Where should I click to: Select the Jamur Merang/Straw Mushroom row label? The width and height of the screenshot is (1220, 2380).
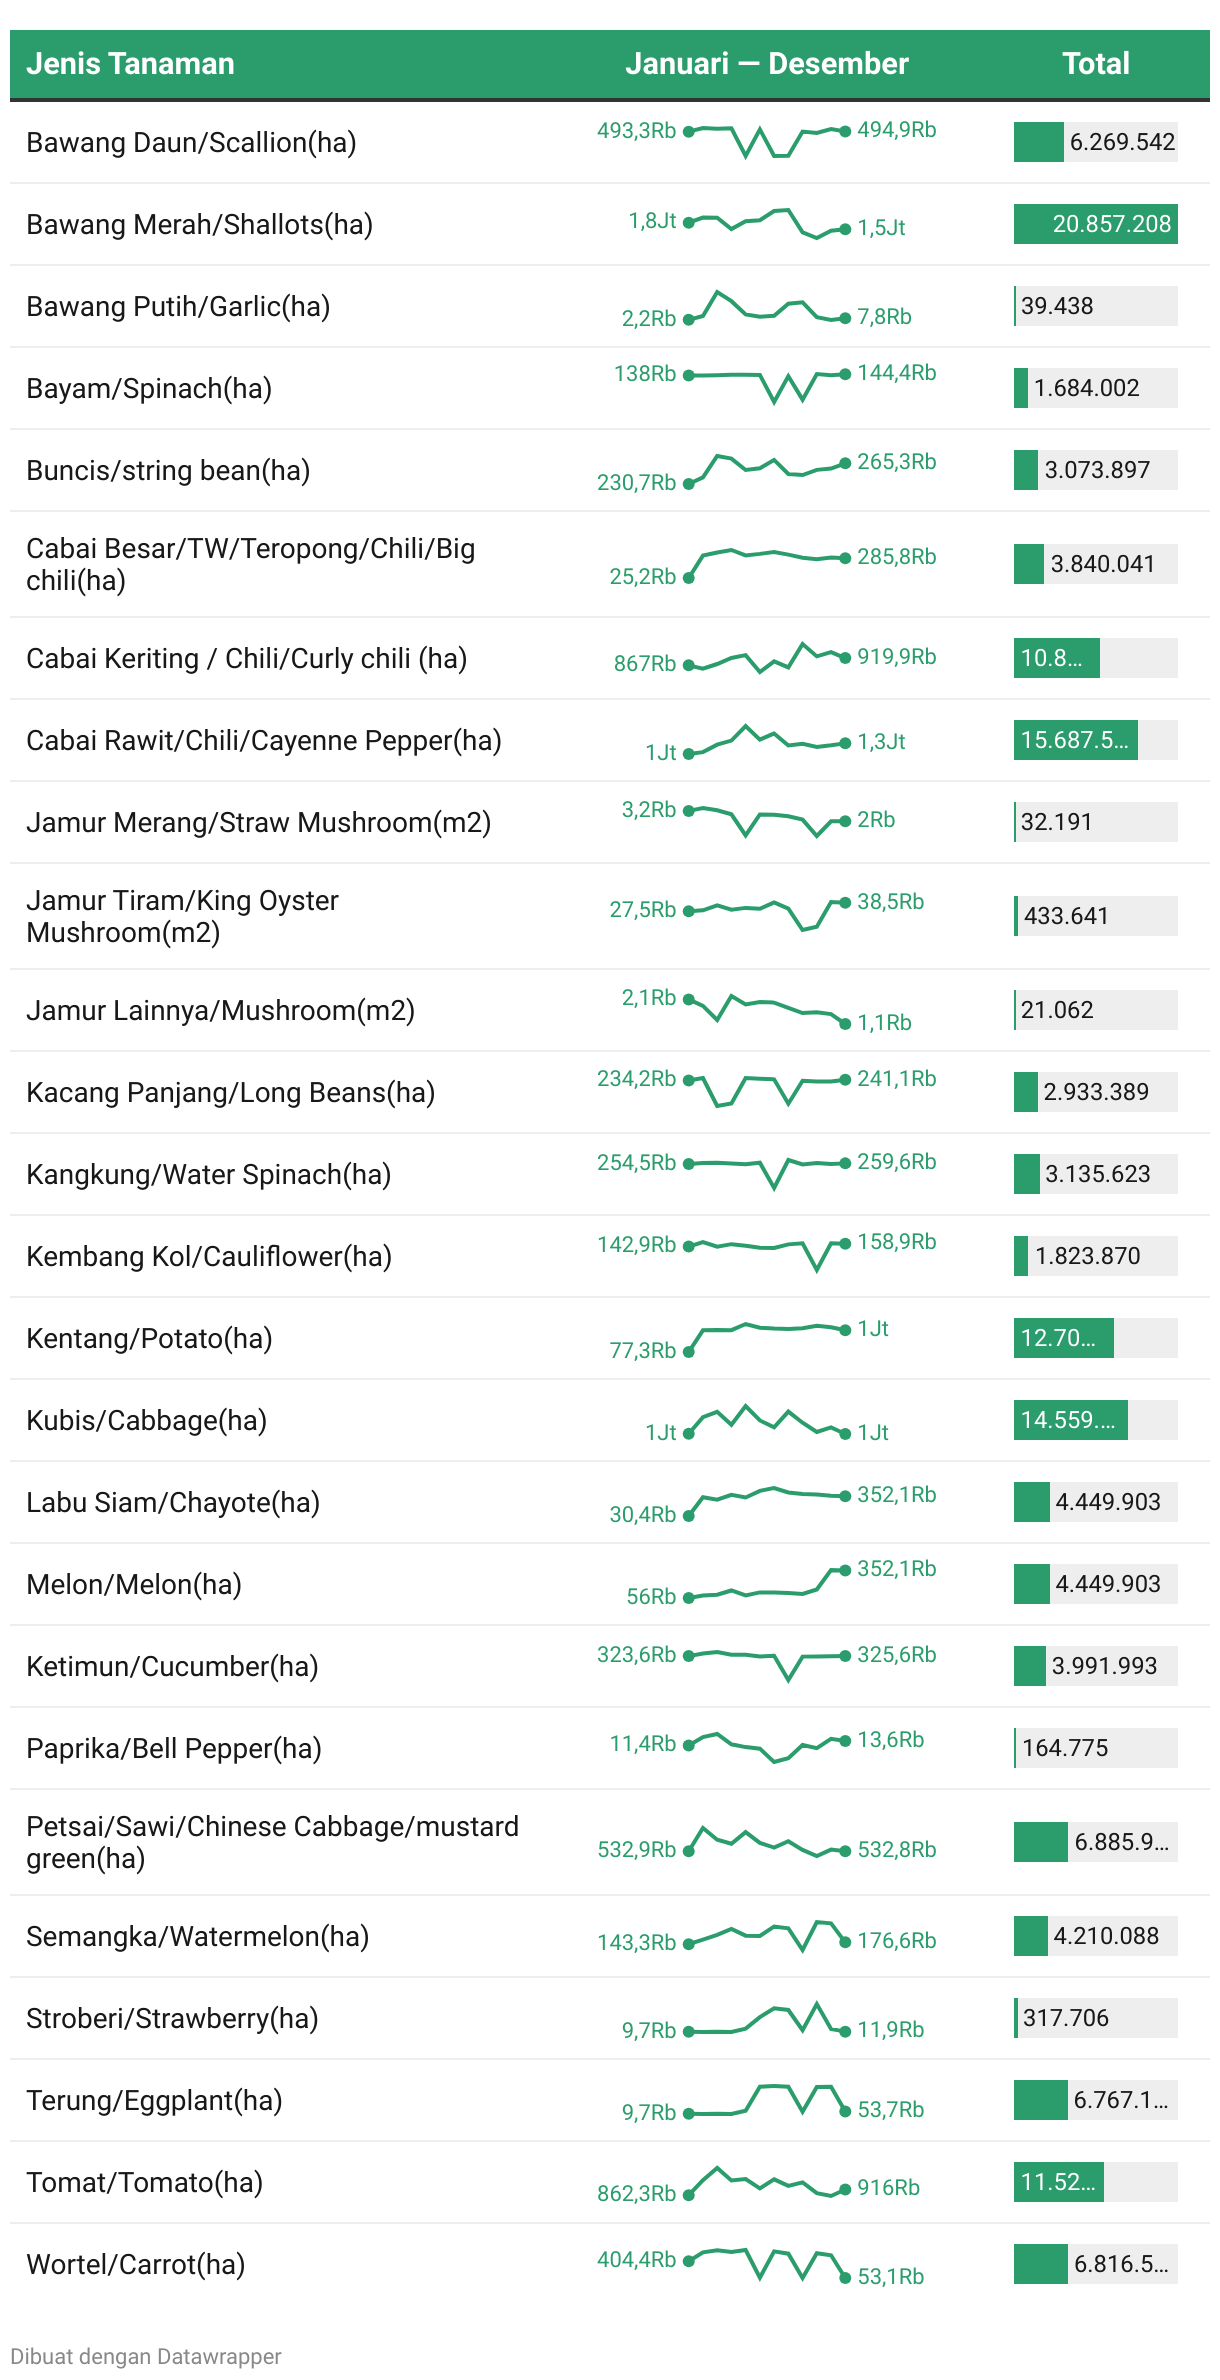pos(258,822)
